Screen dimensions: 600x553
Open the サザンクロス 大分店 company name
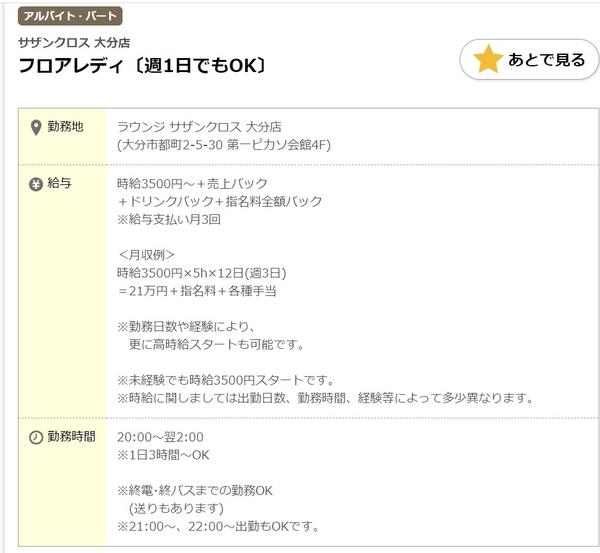click(74, 42)
